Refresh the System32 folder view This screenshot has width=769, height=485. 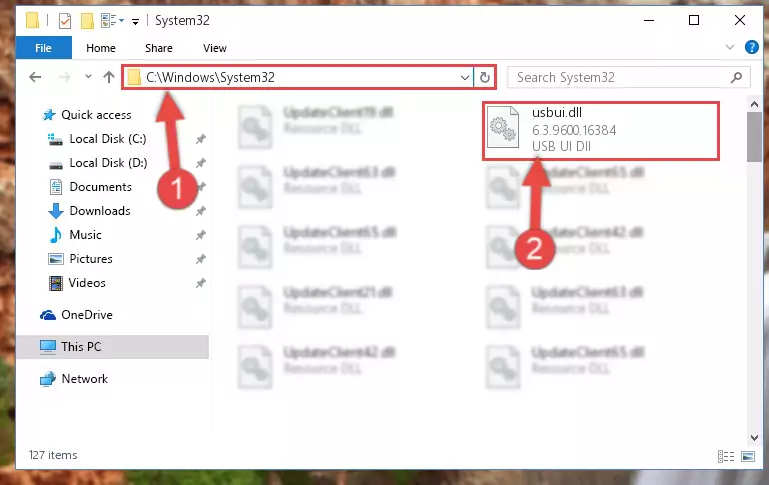click(x=485, y=77)
